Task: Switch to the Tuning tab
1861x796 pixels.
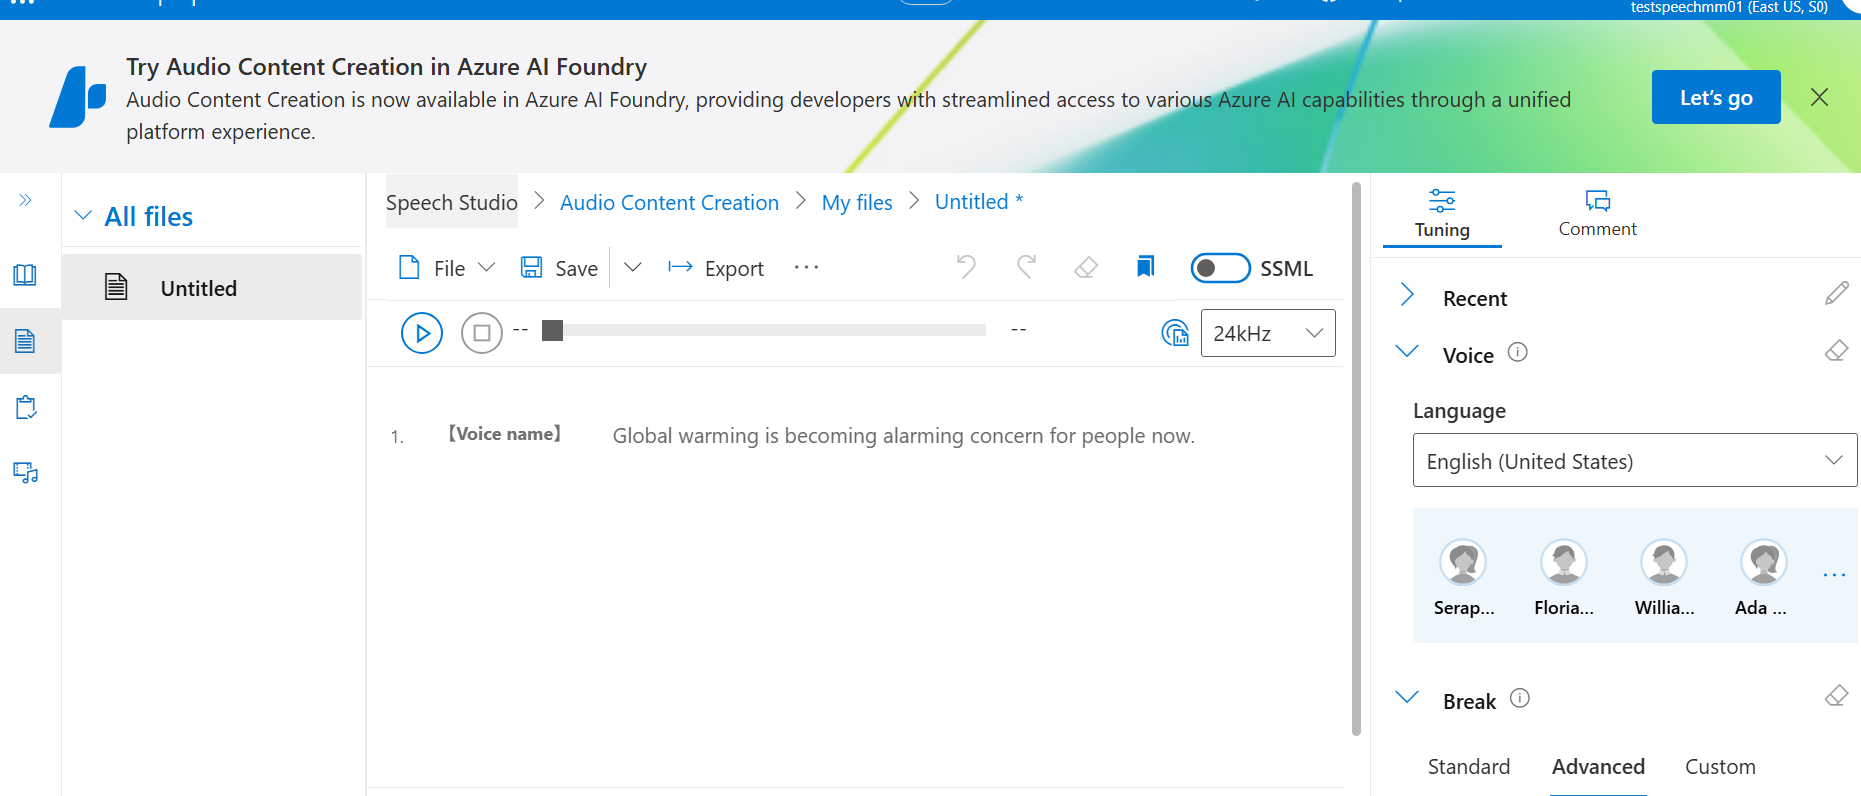Action: click(x=1442, y=214)
